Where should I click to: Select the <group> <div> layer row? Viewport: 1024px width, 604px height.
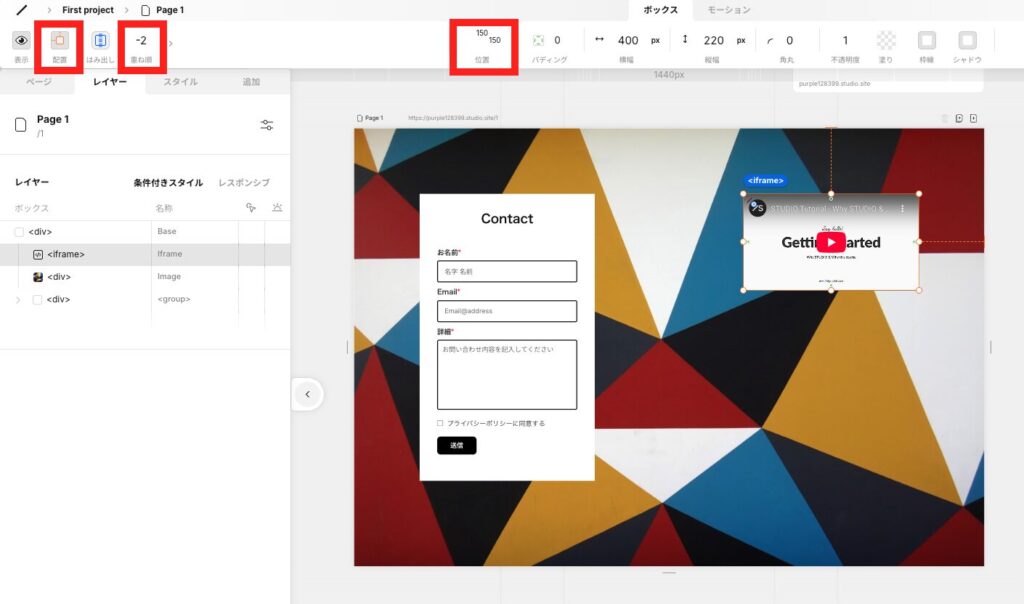pos(145,299)
